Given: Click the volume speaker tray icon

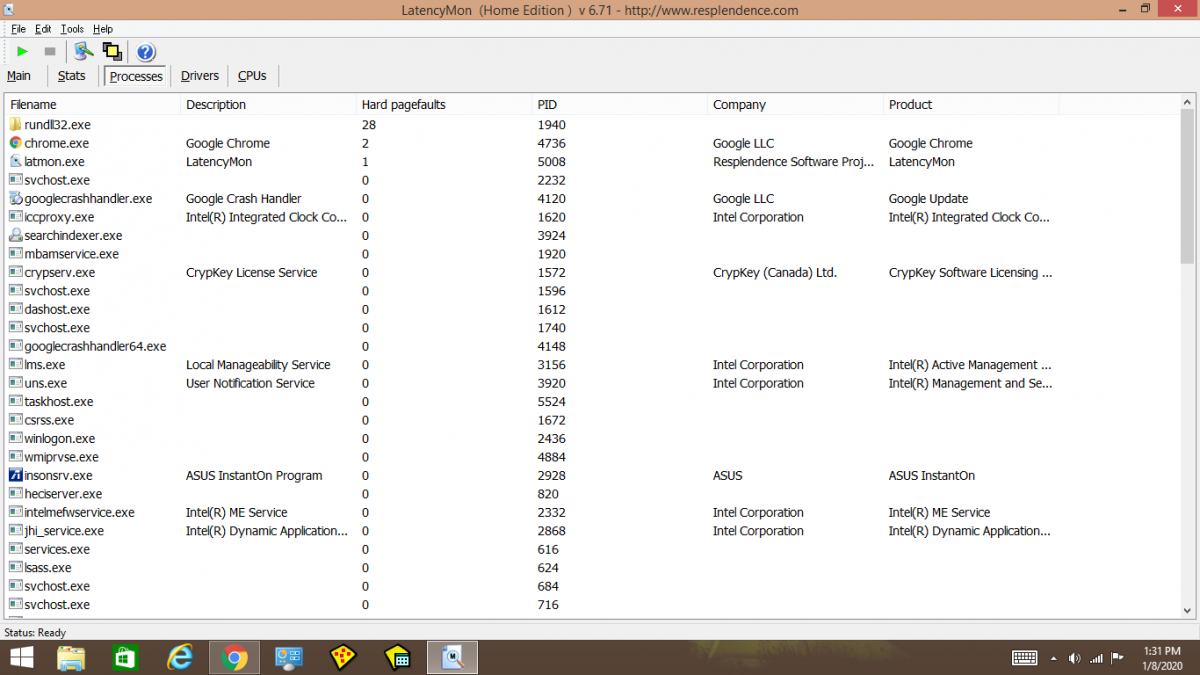Looking at the screenshot, I should pos(1075,658).
